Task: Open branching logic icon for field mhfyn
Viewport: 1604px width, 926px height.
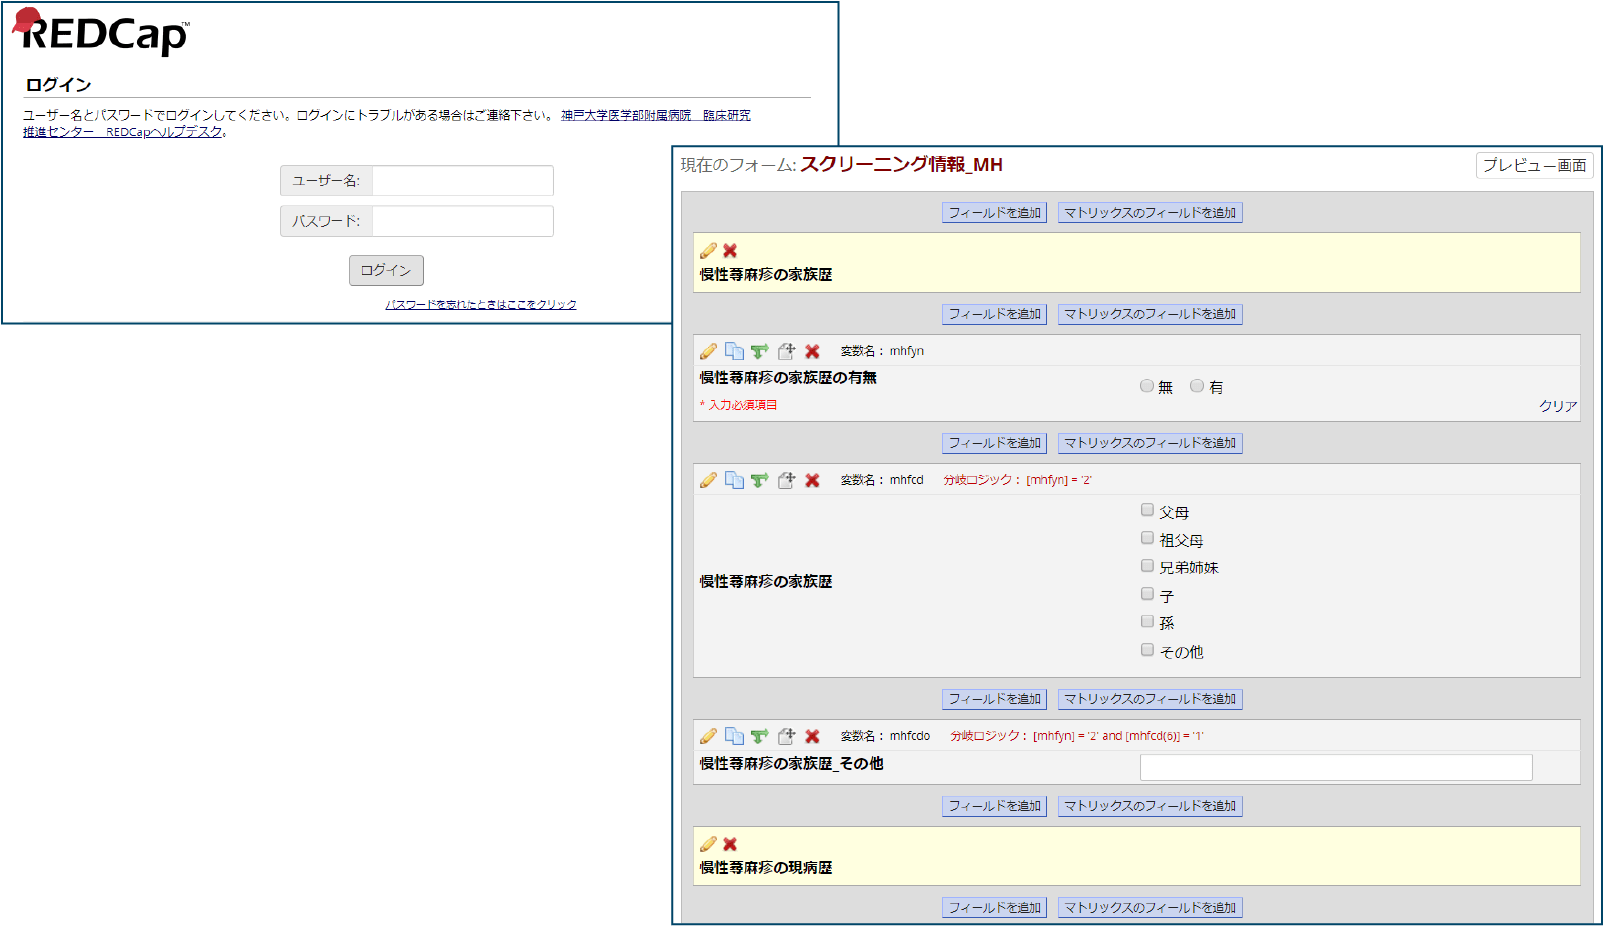Action: click(760, 351)
